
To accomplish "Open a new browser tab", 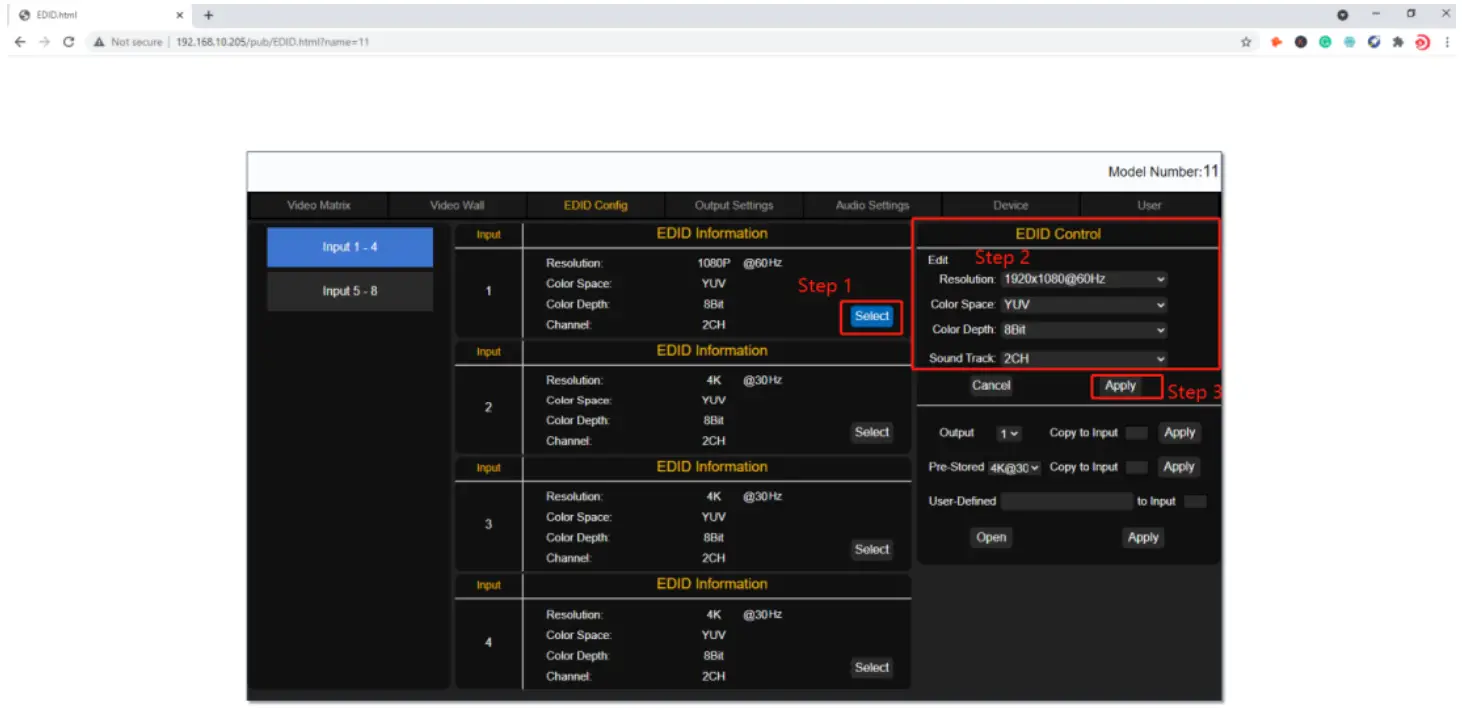I will [209, 15].
